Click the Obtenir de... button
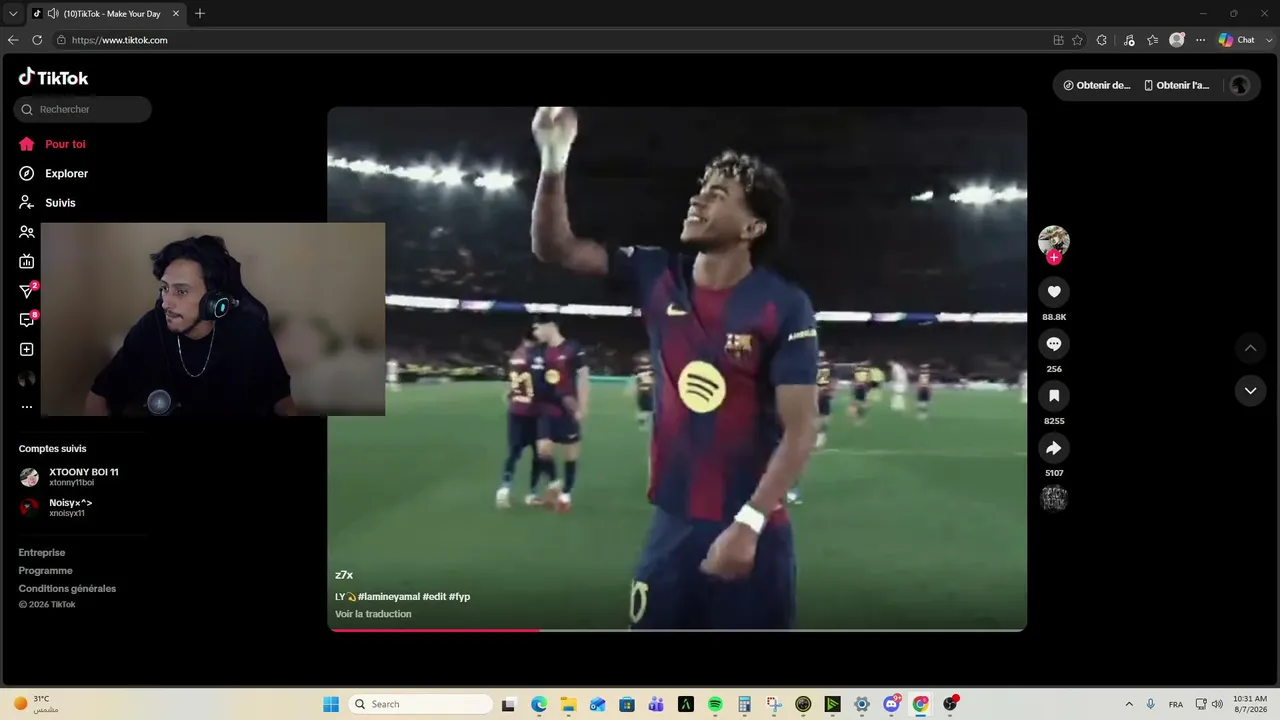This screenshot has height=720, width=1280. click(1096, 85)
